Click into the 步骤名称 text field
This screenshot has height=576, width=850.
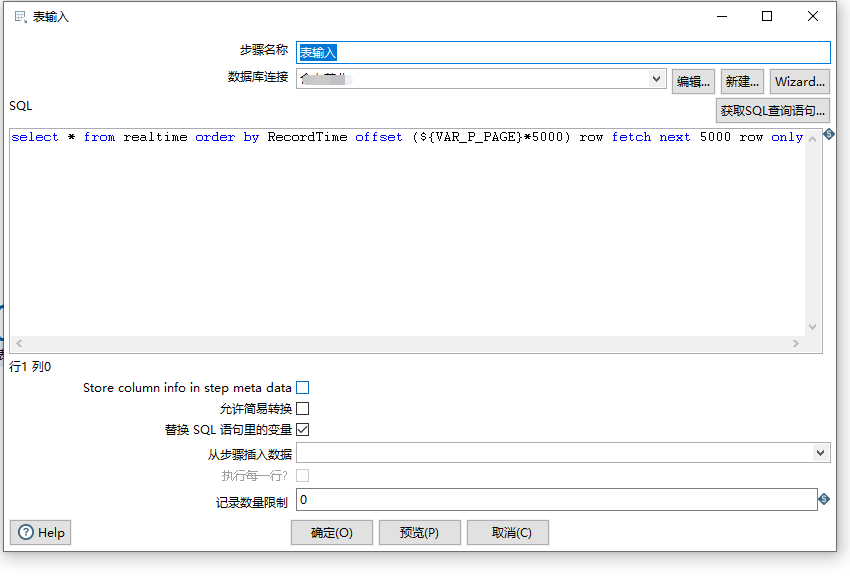(x=563, y=52)
